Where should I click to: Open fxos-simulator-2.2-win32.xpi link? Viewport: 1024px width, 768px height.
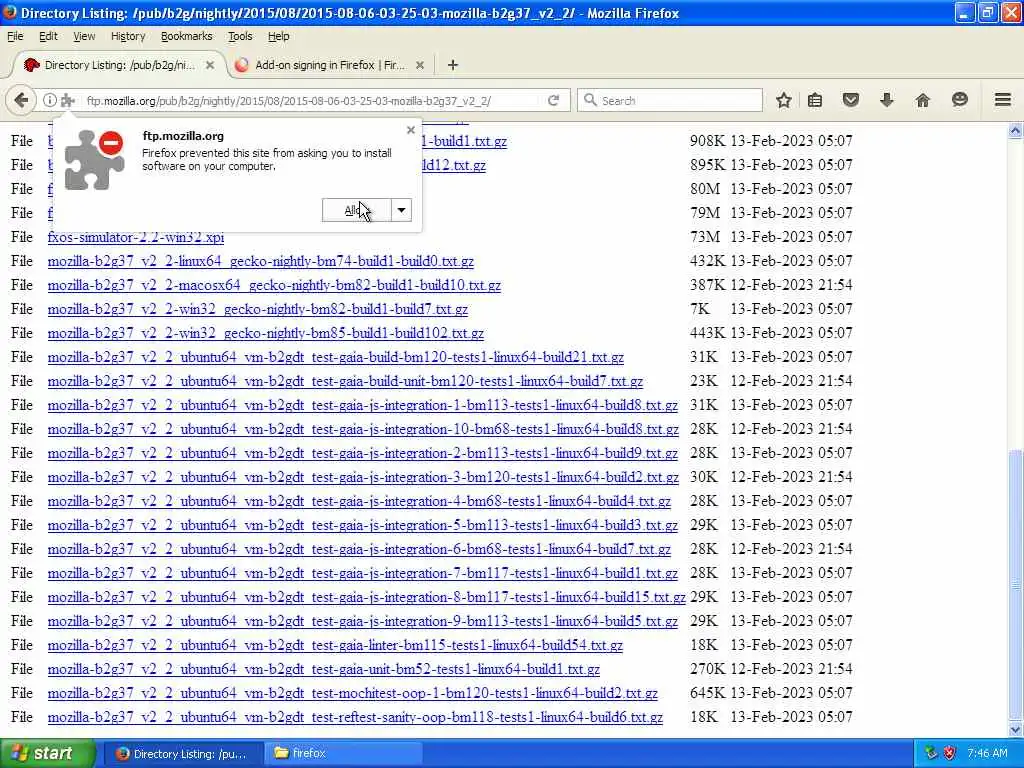pos(136,237)
